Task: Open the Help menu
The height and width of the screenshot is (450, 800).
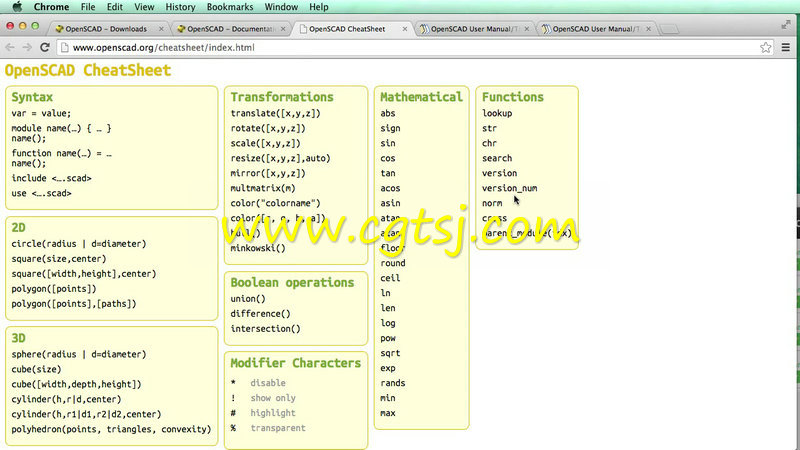Action: [318, 7]
